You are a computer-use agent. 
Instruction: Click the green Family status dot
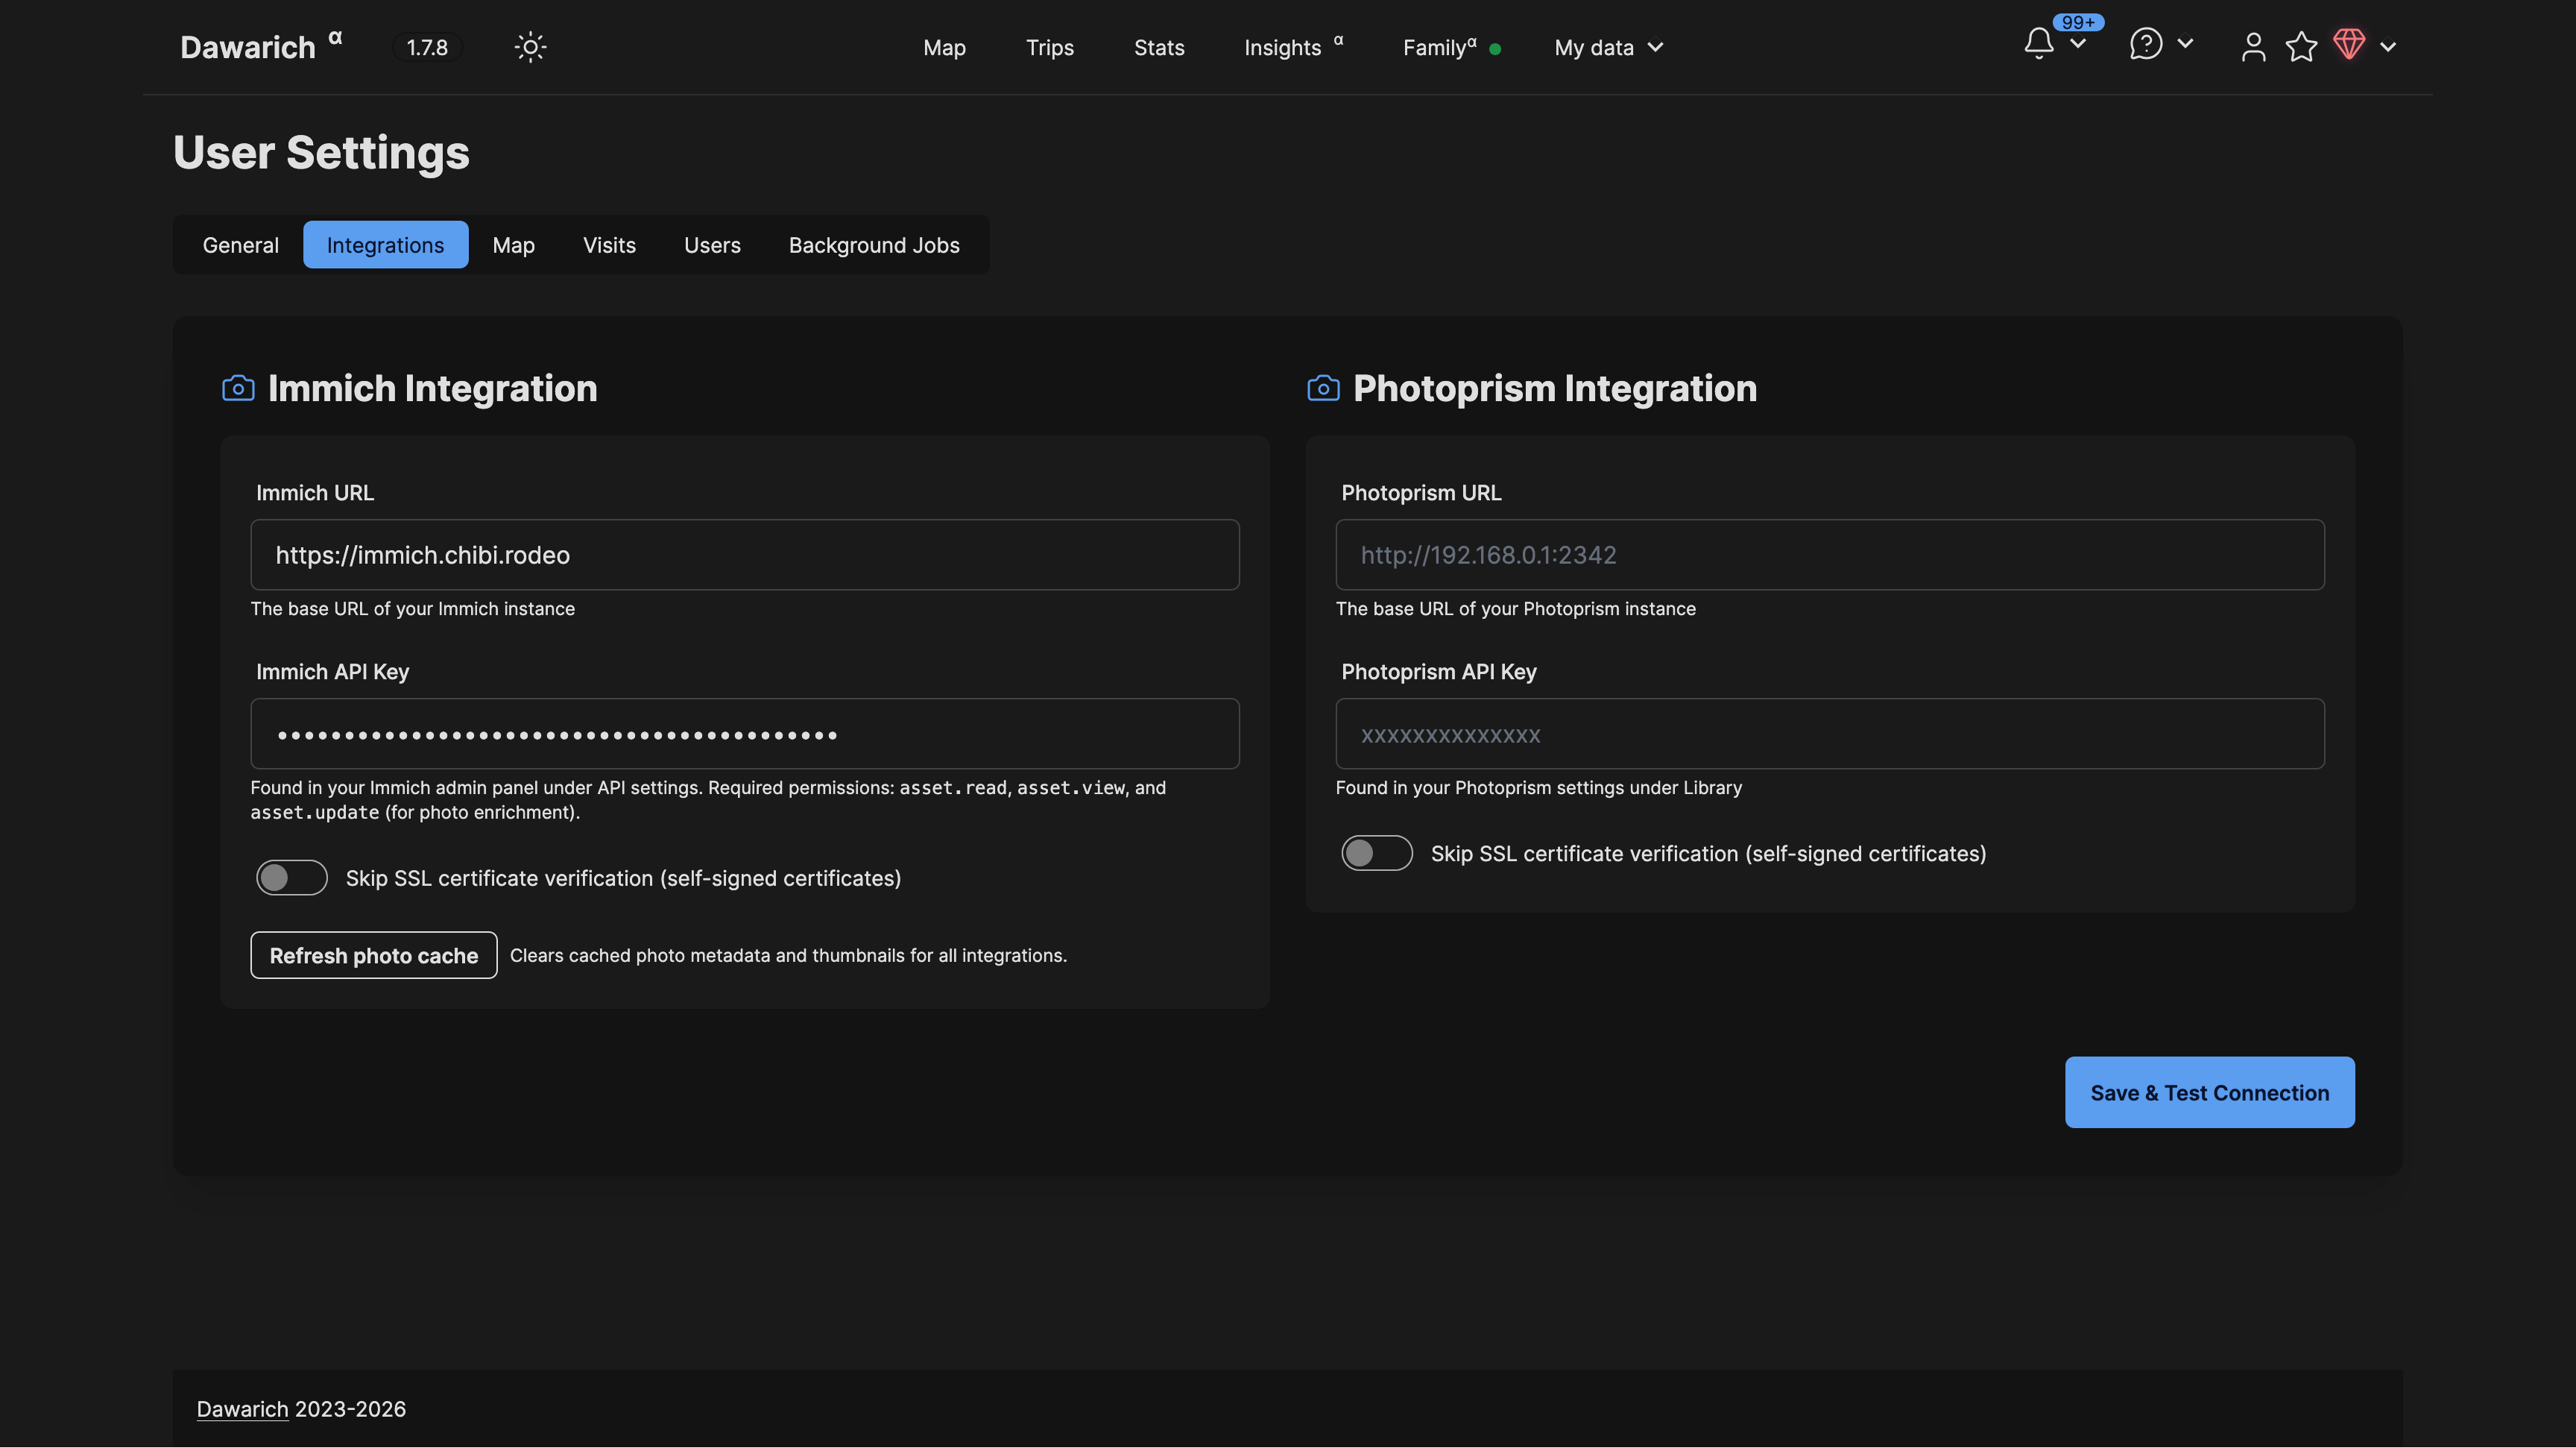tap(1495, 48)
